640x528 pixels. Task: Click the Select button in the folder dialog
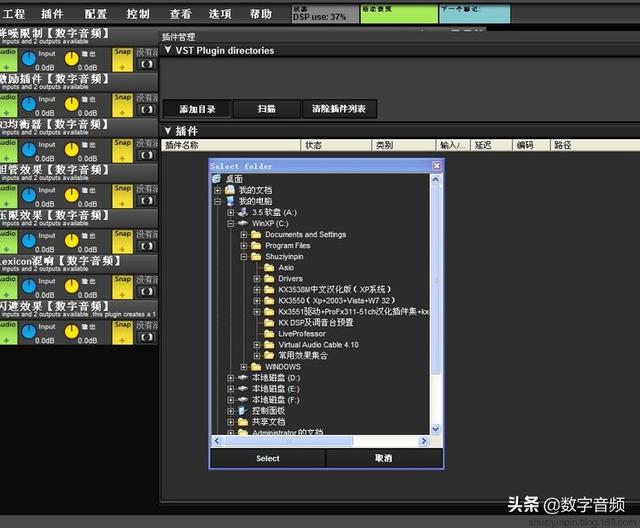(268, 458)
